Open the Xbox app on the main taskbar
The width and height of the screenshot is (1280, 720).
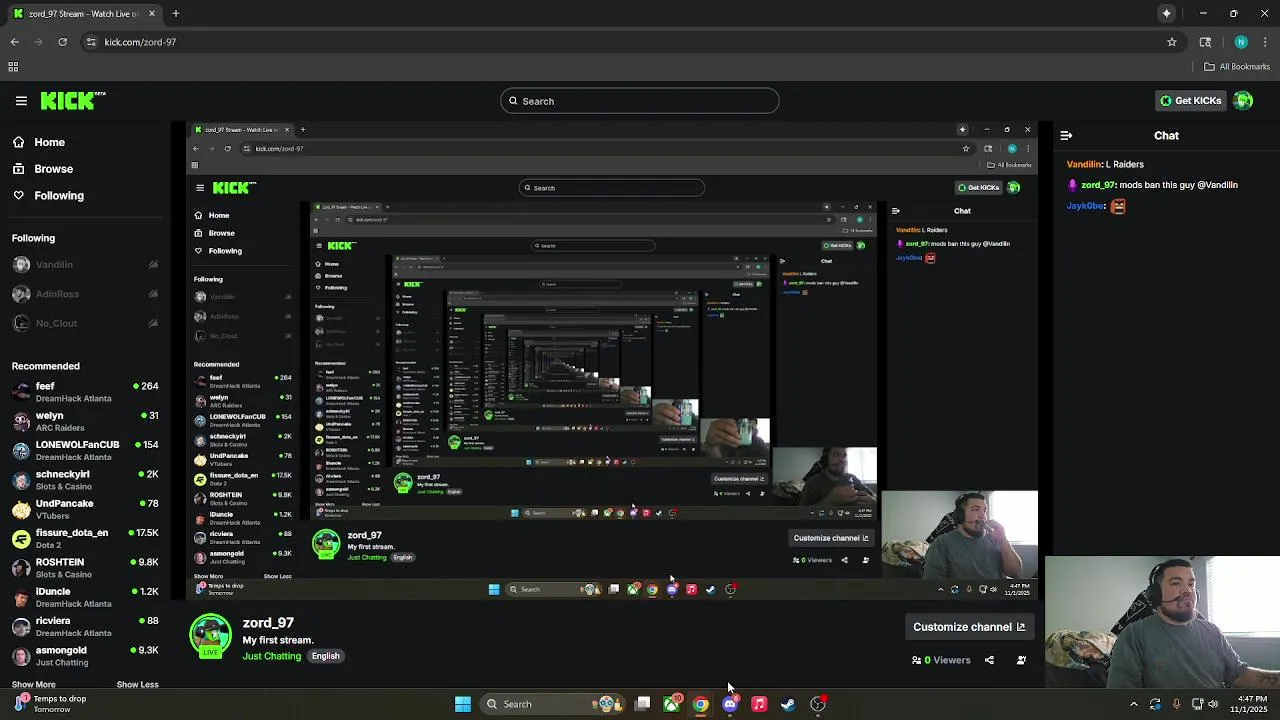(672, 704)
